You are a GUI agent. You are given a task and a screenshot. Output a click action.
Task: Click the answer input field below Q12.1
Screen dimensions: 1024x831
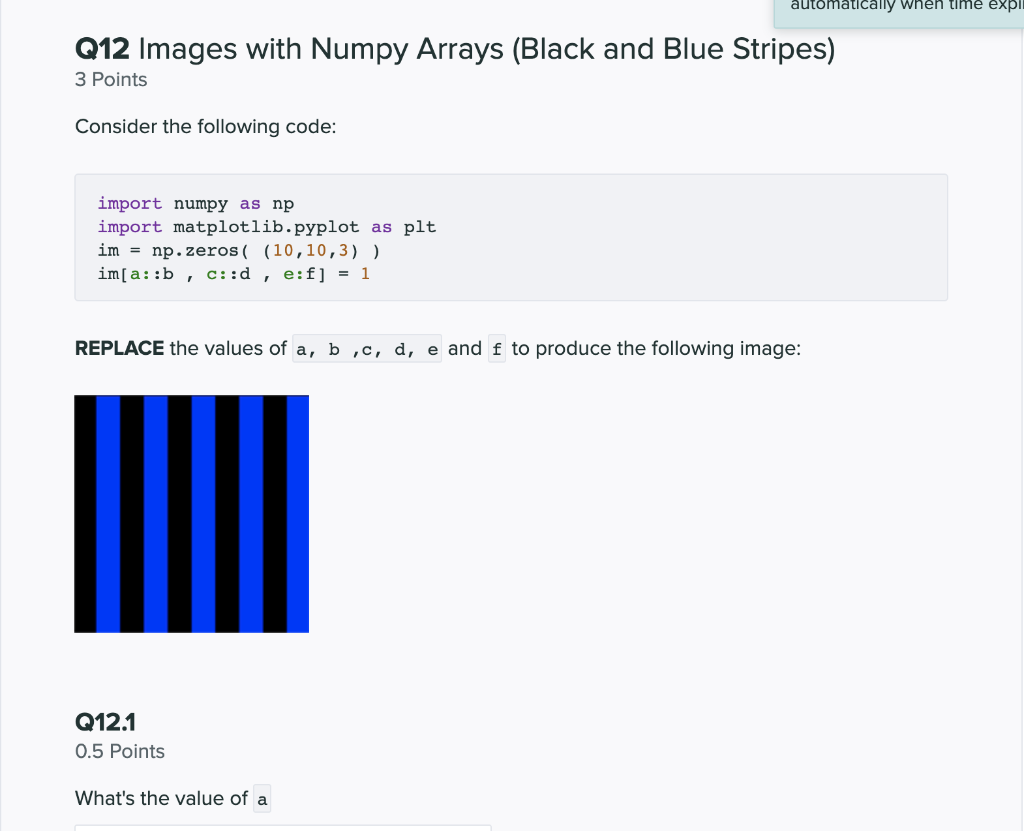pyautogui.click(x=282, y=829)
